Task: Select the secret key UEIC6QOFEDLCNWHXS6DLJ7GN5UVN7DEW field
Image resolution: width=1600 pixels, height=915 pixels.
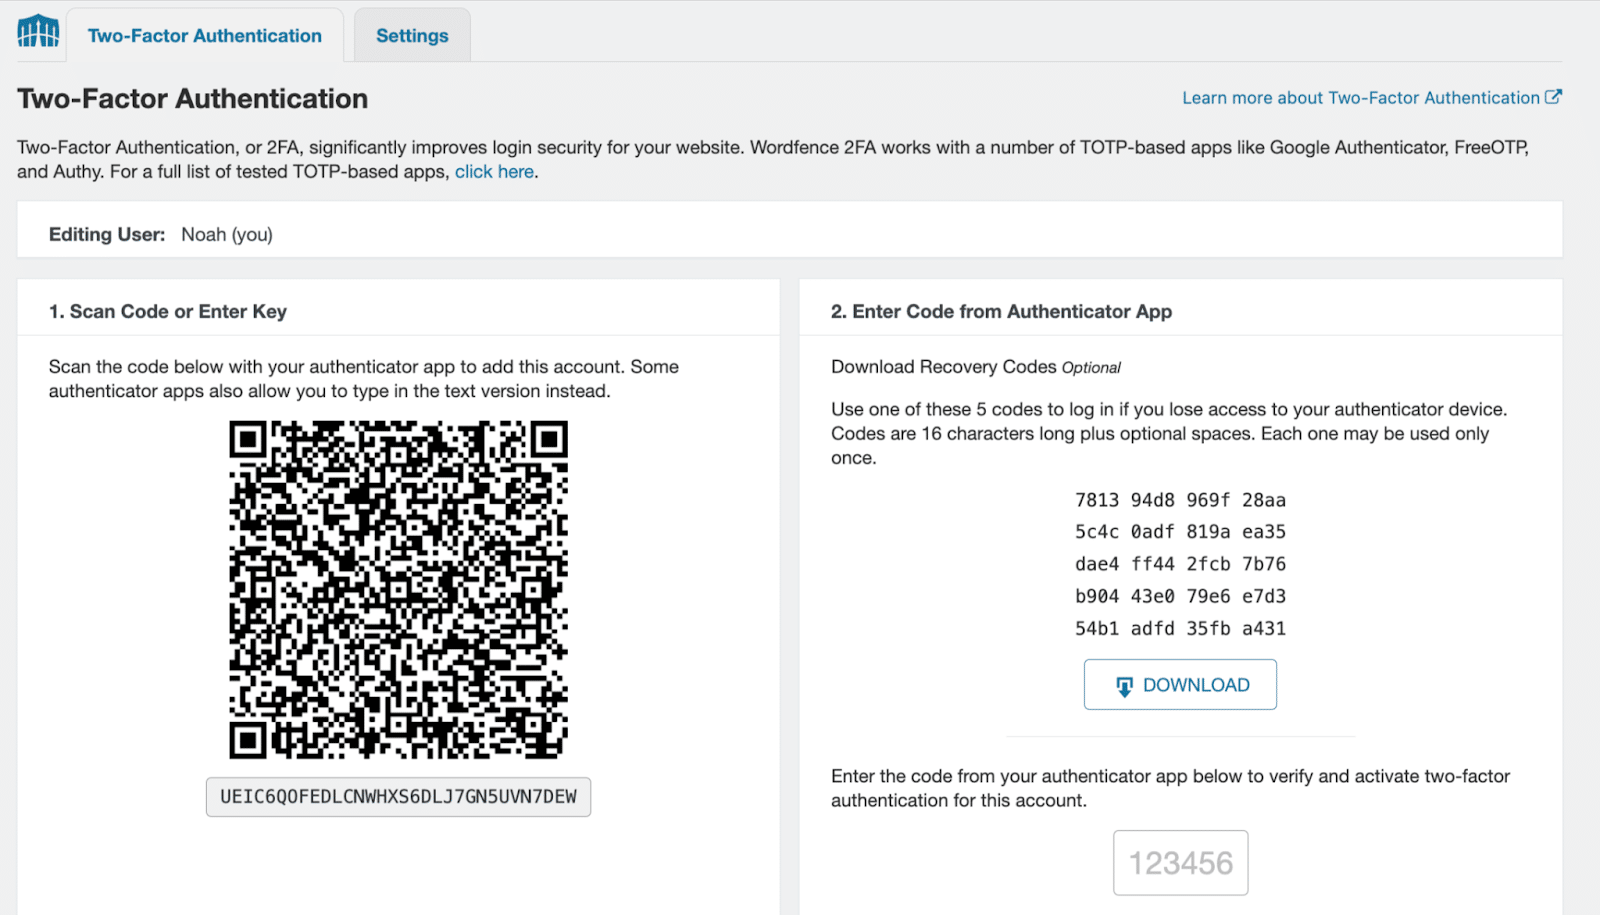Action: click(x=398, y=797)
